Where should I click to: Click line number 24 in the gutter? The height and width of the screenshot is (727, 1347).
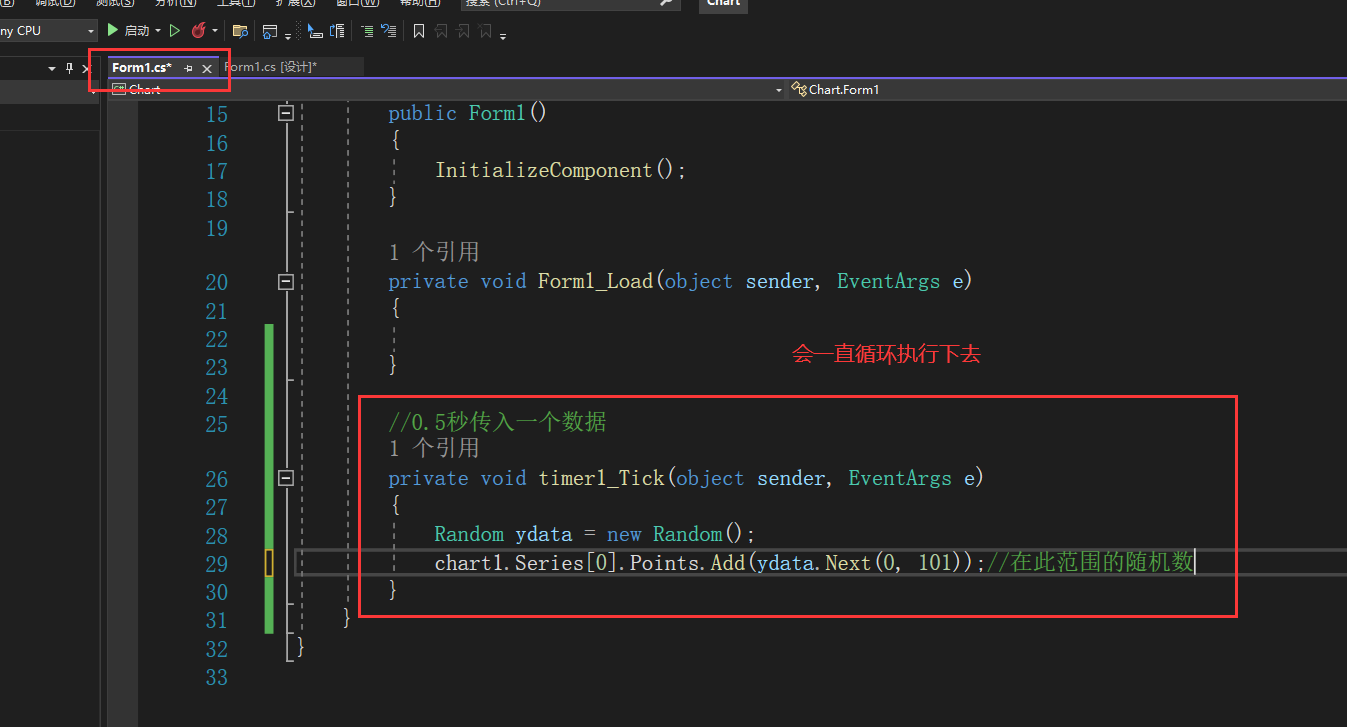point(217,396)
